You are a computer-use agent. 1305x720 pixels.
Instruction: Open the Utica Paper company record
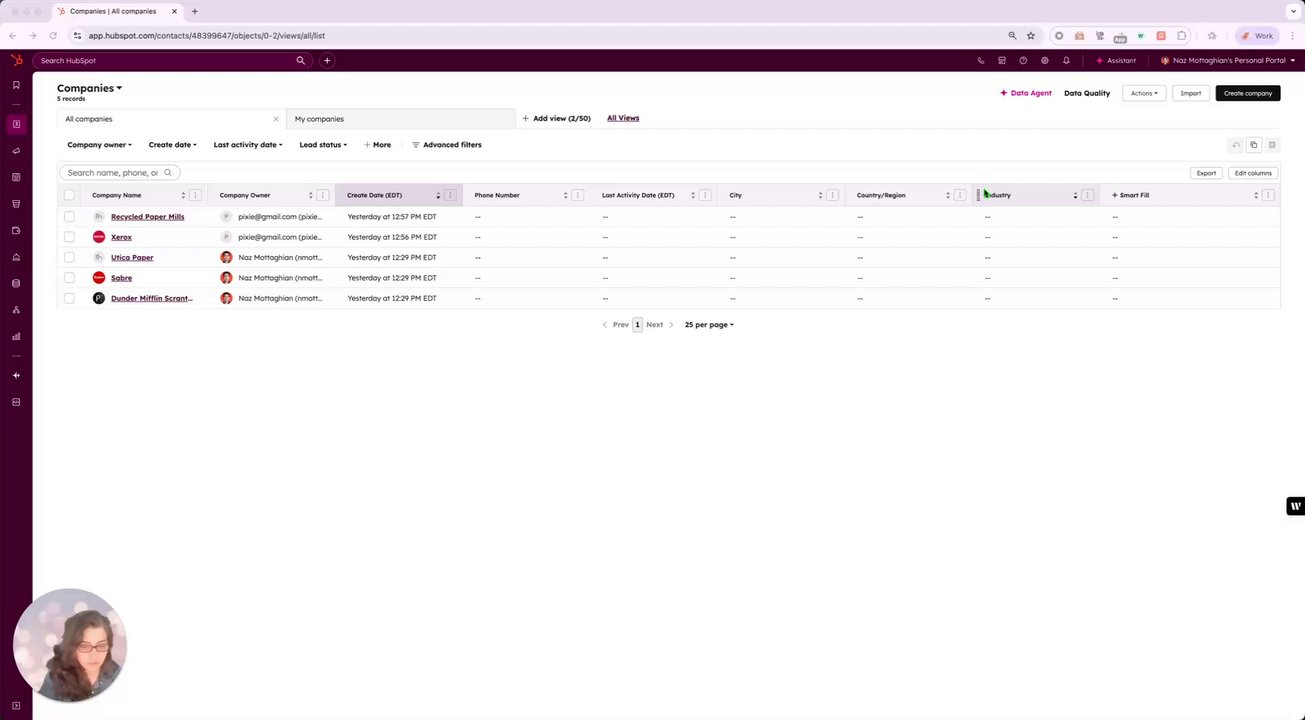point(132,258)
